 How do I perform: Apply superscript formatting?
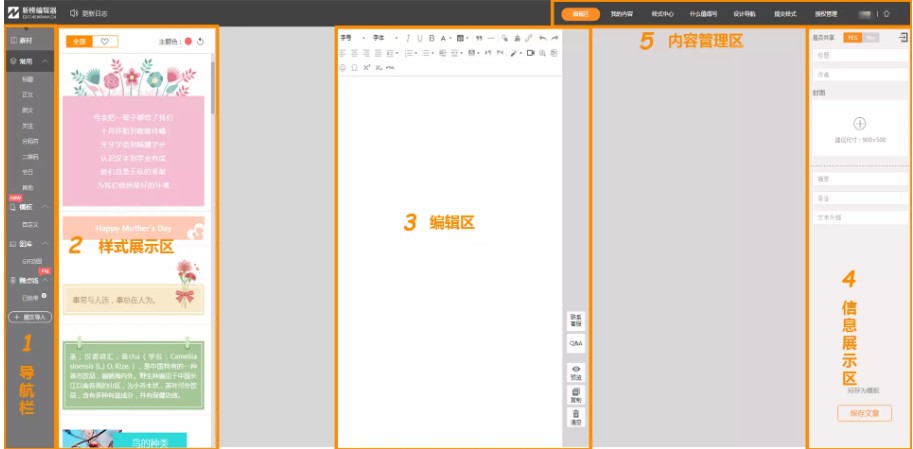[x=367, y=68]
